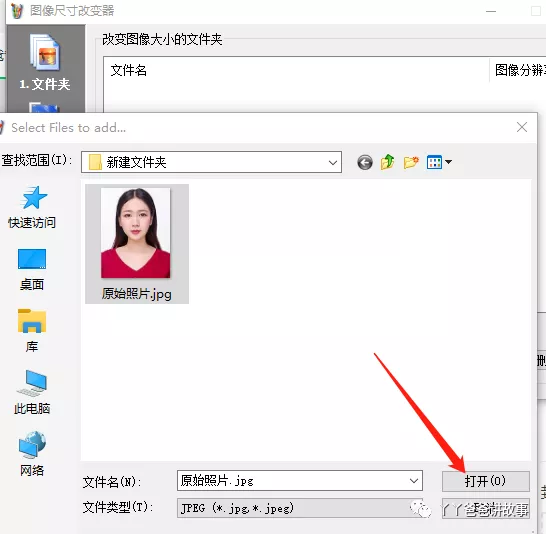546x534 pixels.
Task: Expand the 文件名 combo box dropdown
Action: pyautogui.click(x=414, y=481)
